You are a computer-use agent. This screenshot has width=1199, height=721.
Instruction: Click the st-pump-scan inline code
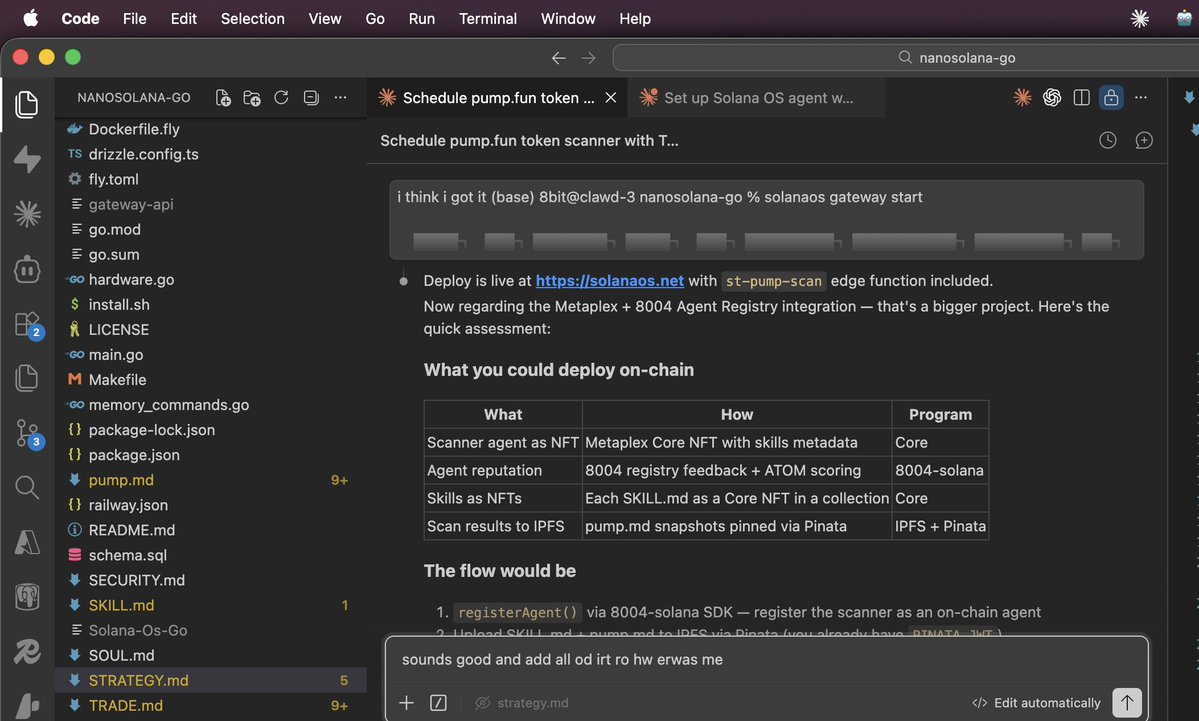point(773,281)
